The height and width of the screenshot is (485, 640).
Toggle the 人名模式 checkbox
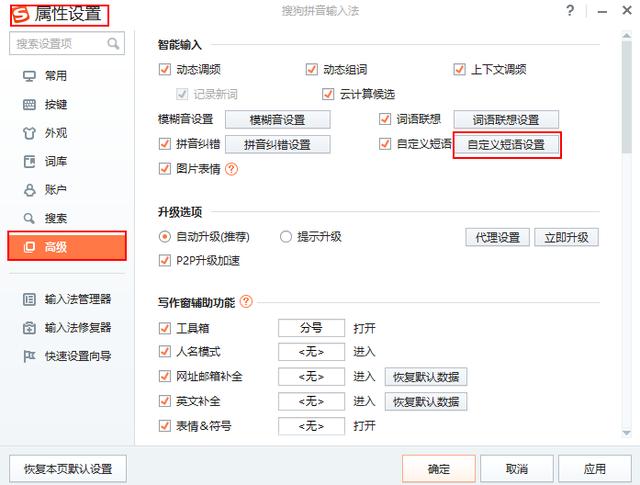(x=164, y=352)
